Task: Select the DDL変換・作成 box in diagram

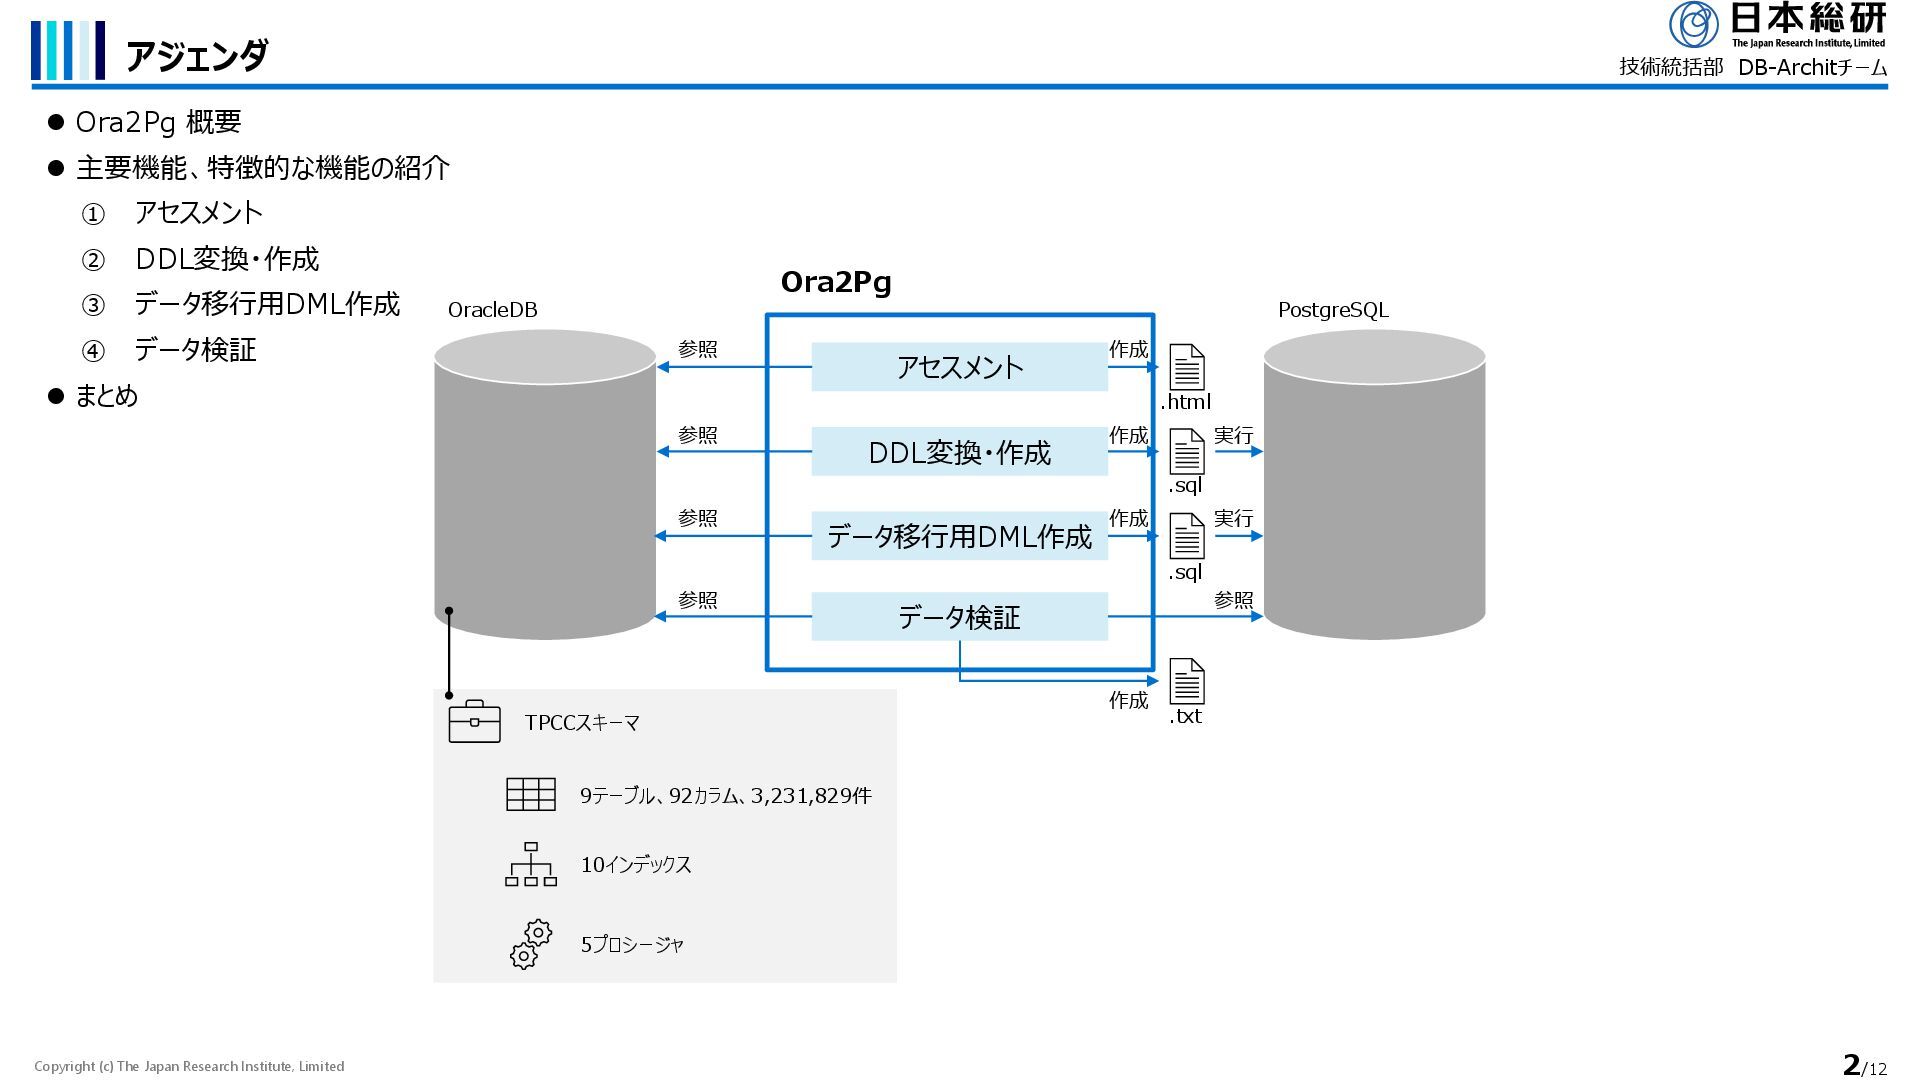Action: click(959, 452)
